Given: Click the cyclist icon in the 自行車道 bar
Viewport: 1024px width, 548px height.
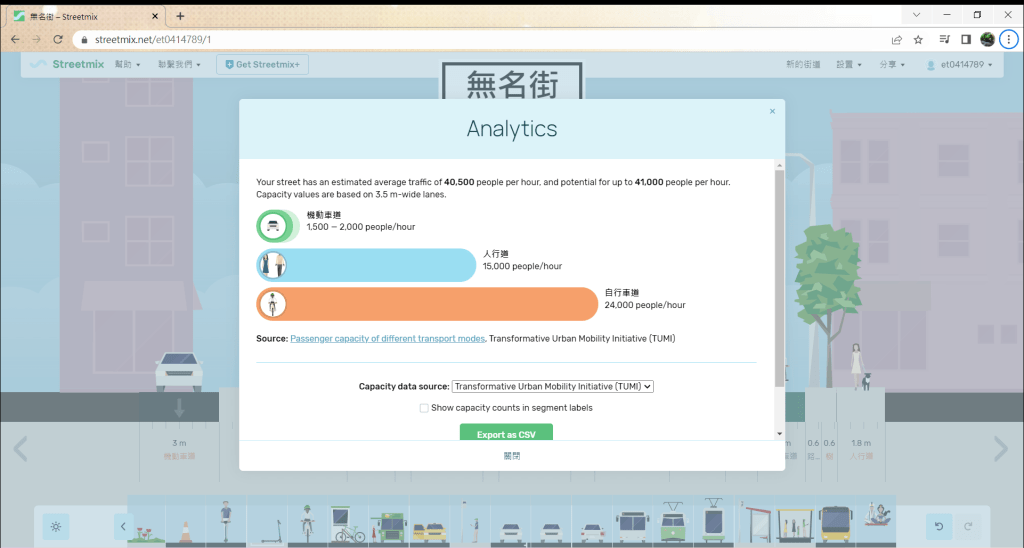Looking at the screenshot, I should click(x=273, y=304).
